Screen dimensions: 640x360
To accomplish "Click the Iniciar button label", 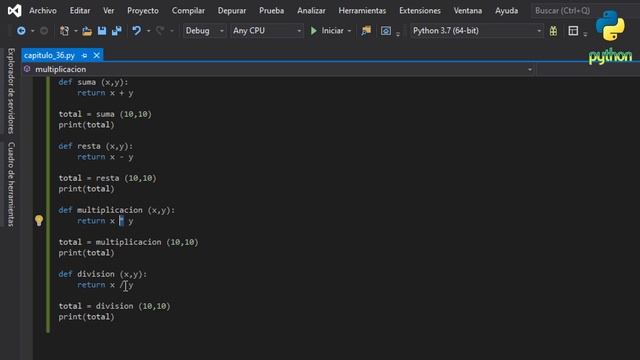I will coord(332,31).
